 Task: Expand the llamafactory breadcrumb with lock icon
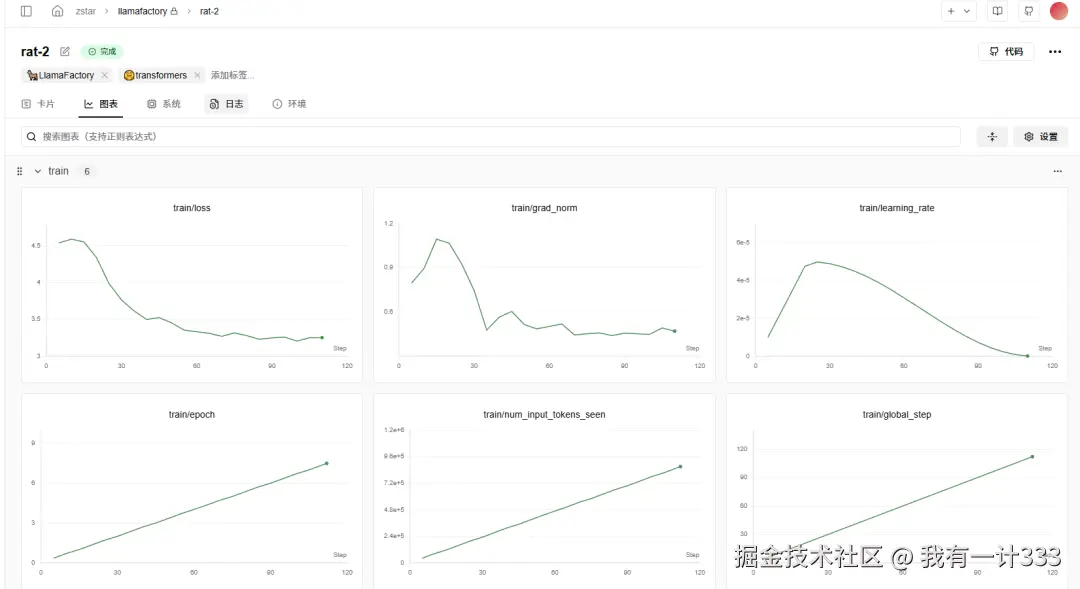pyautogui.click(x=146, y=11)
